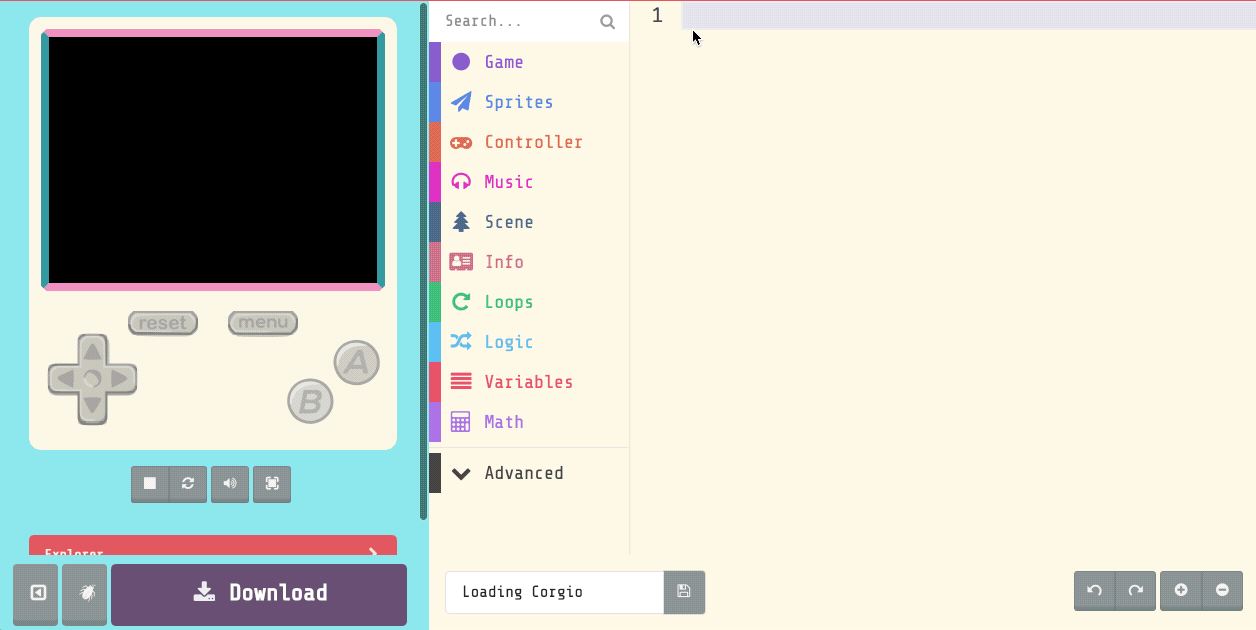Click the simulator reset button
The width and height of the screenshot is (1256, 630).
tap(163, 323)
